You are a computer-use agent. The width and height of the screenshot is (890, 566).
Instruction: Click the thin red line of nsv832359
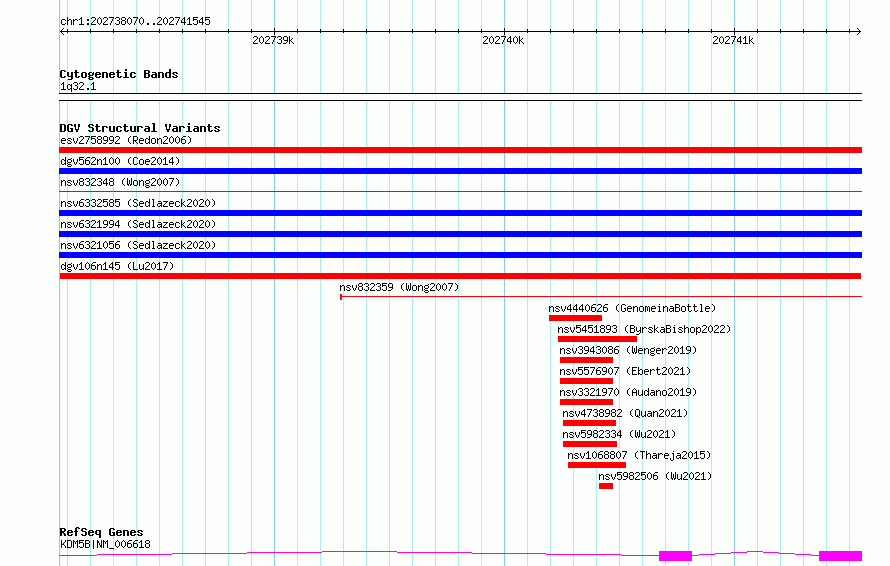[x=601, y=296]
